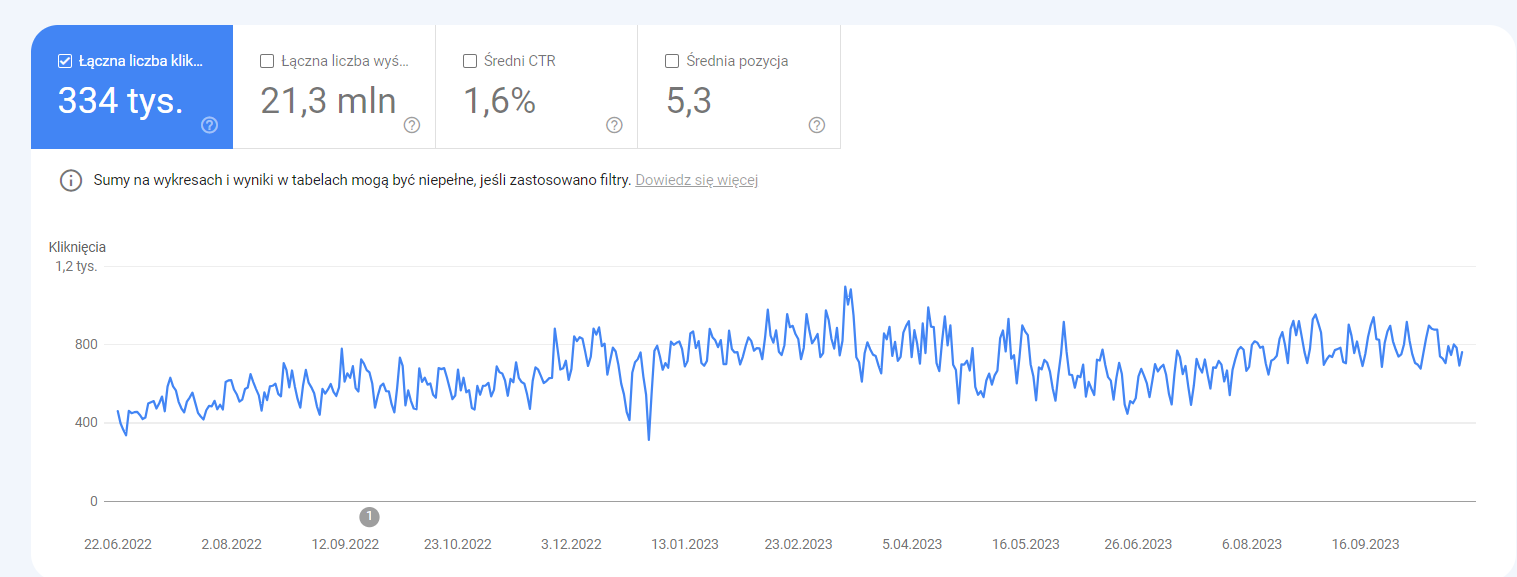Click the Kliknięcia axis title
The image size is (1517, 577).
[x=78, y=247]
